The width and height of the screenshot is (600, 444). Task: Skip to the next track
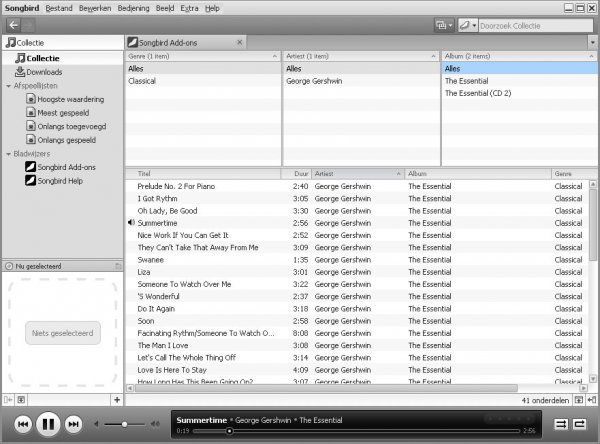tap(73, 424)
